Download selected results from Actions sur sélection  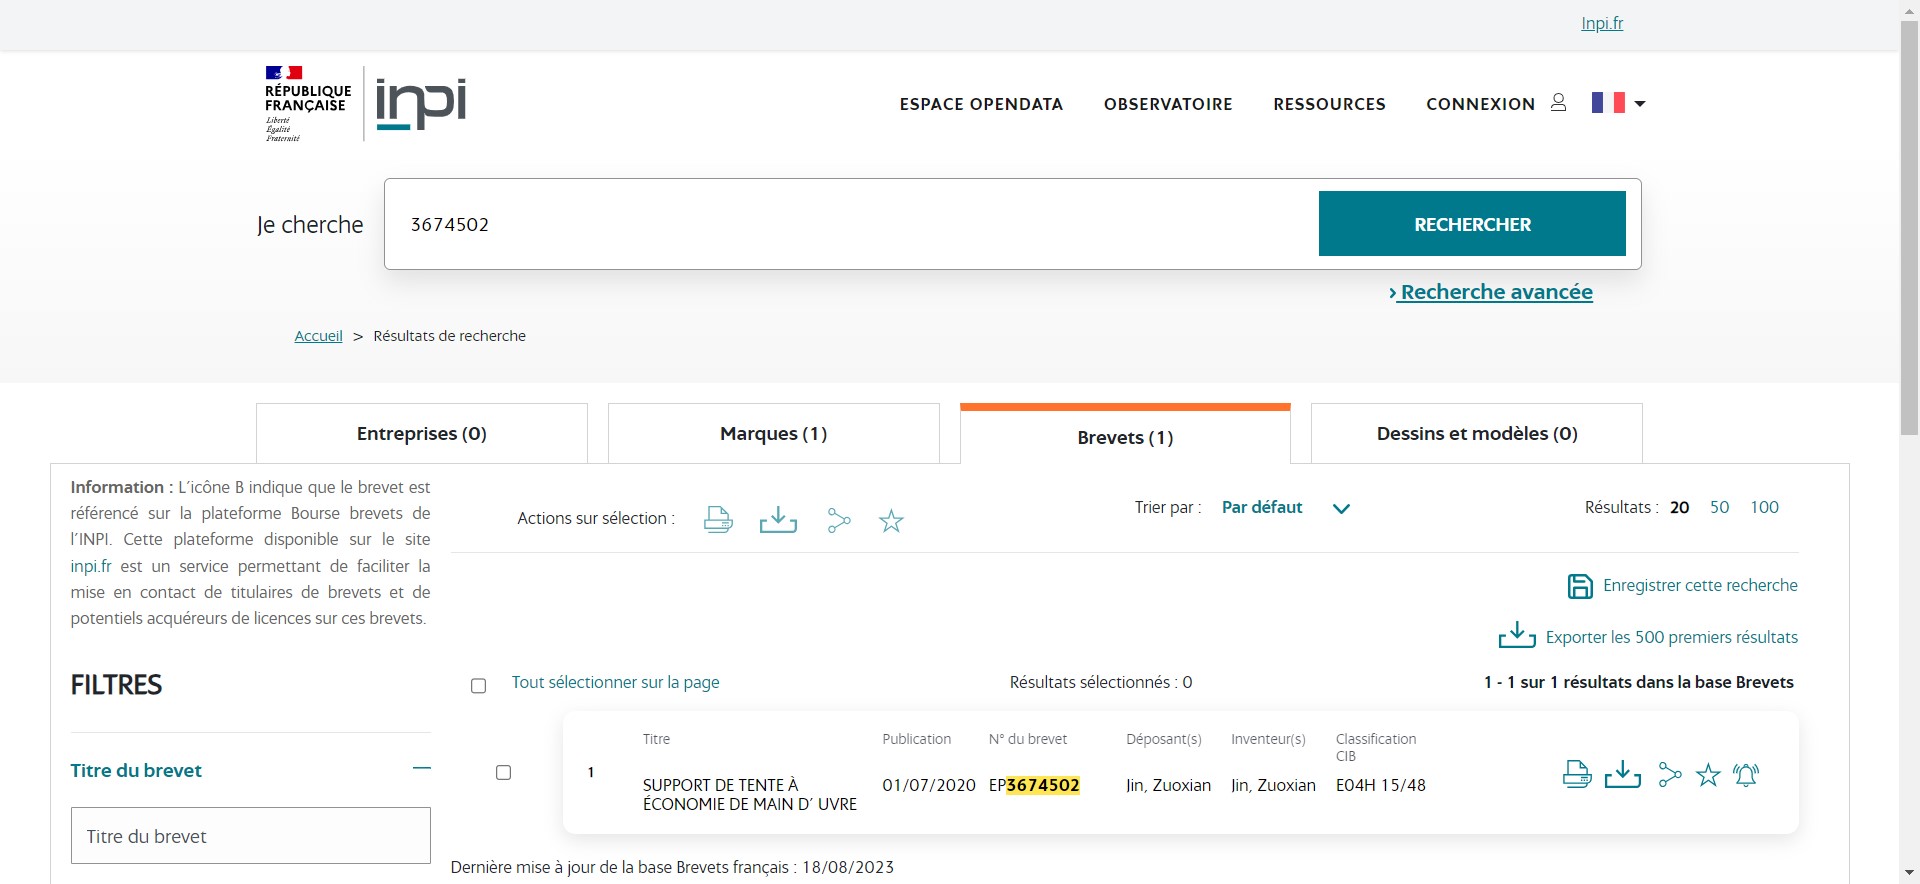[778, 520]
